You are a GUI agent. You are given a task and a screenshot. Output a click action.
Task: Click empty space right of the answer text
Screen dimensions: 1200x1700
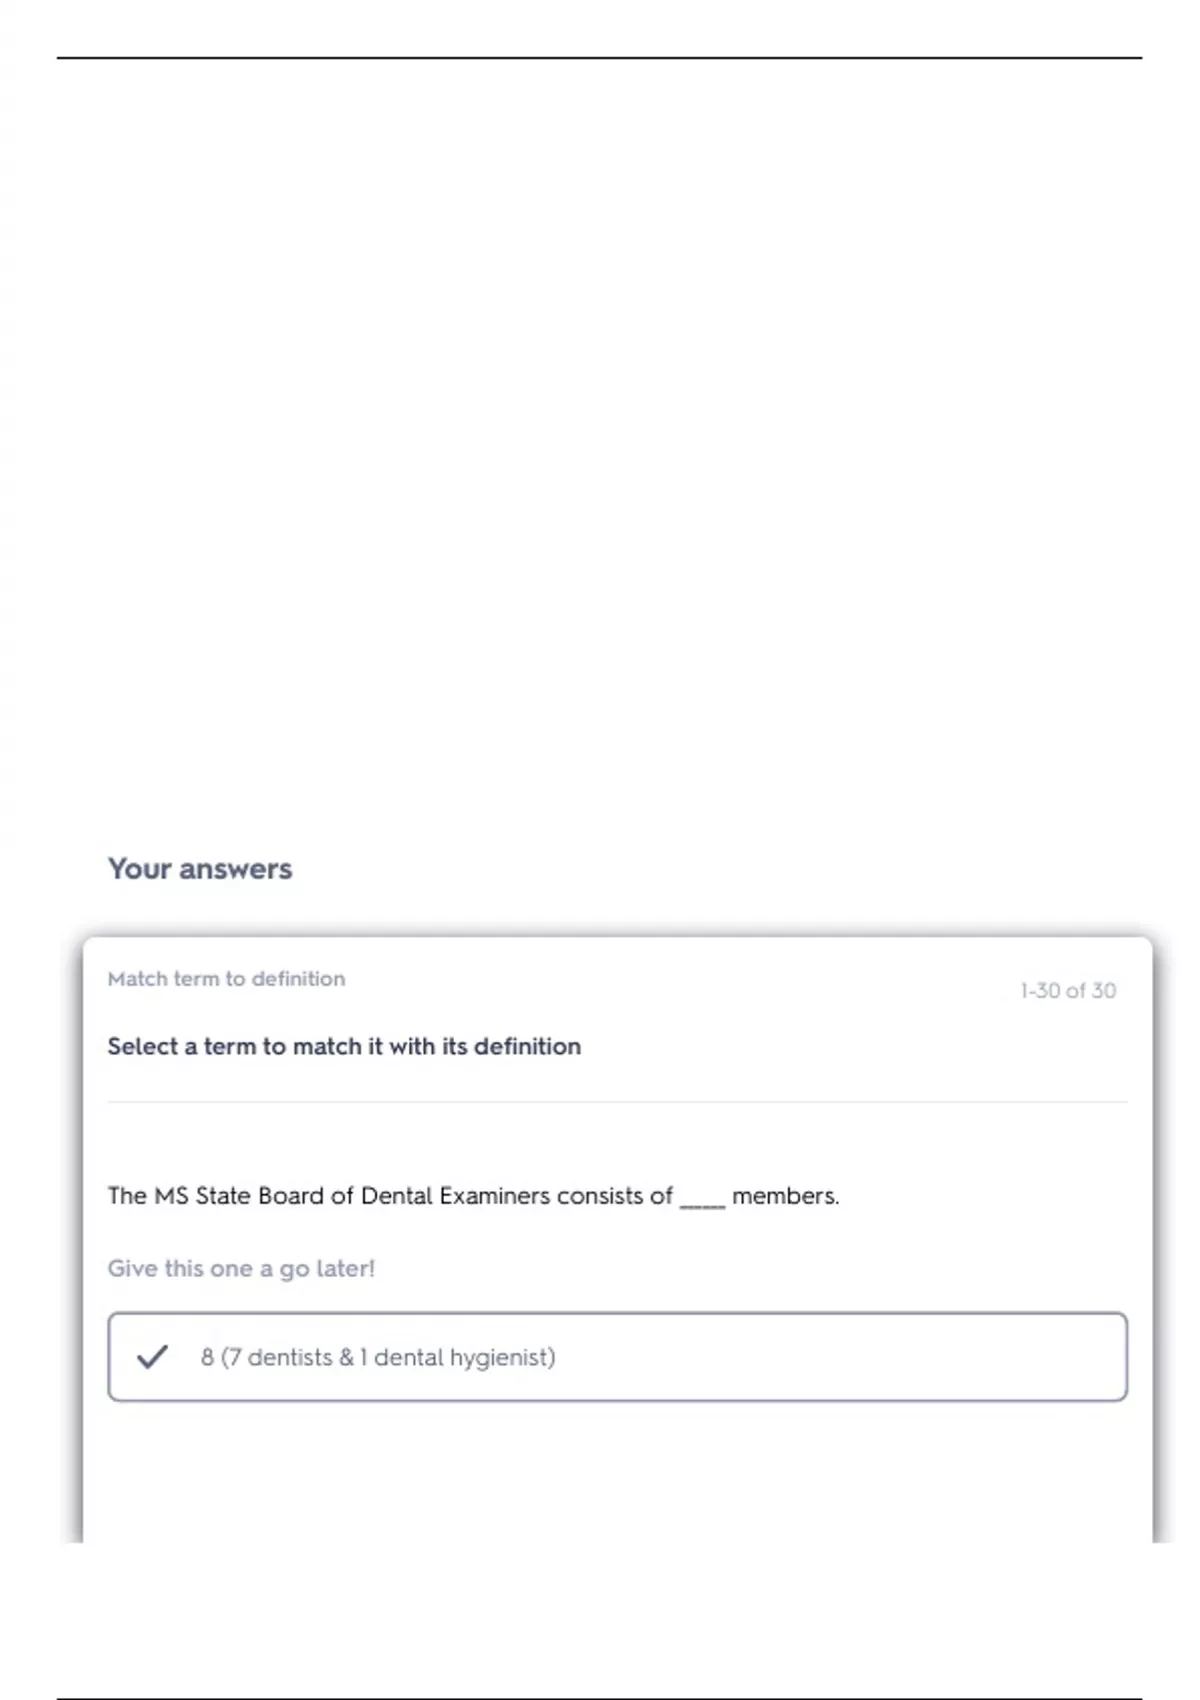point(850,1357)
